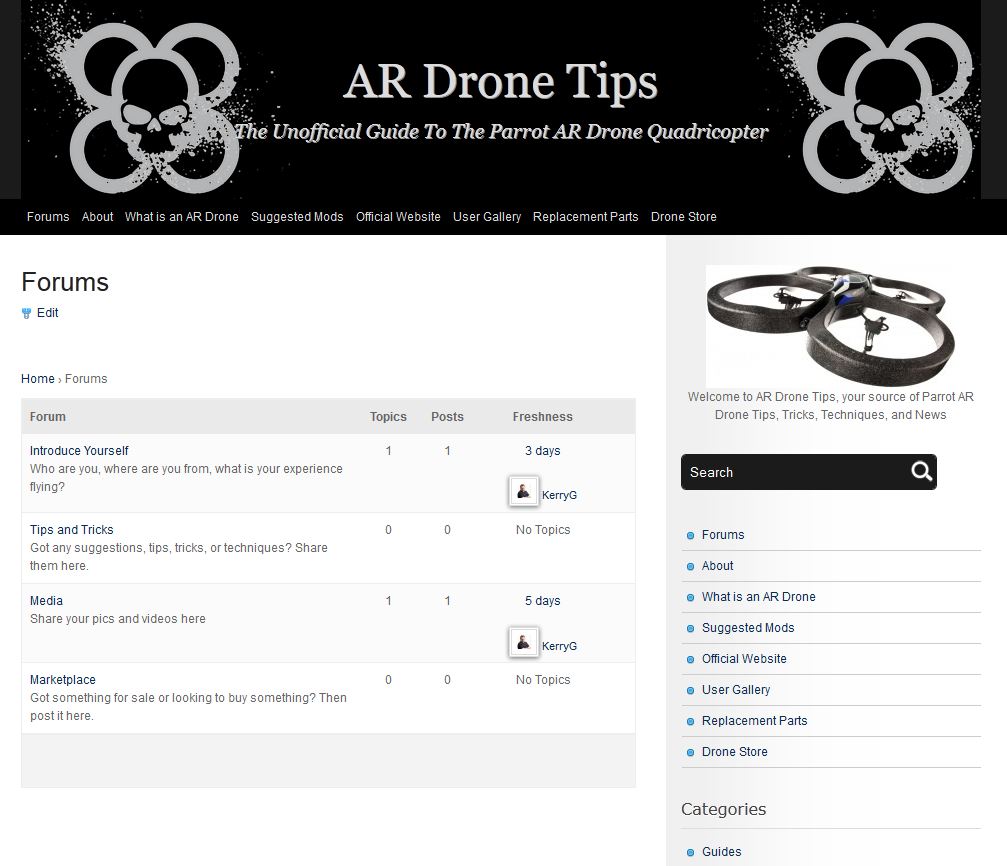Open About in the top navigation bar
1007x866 pixels.
(98, 216)
